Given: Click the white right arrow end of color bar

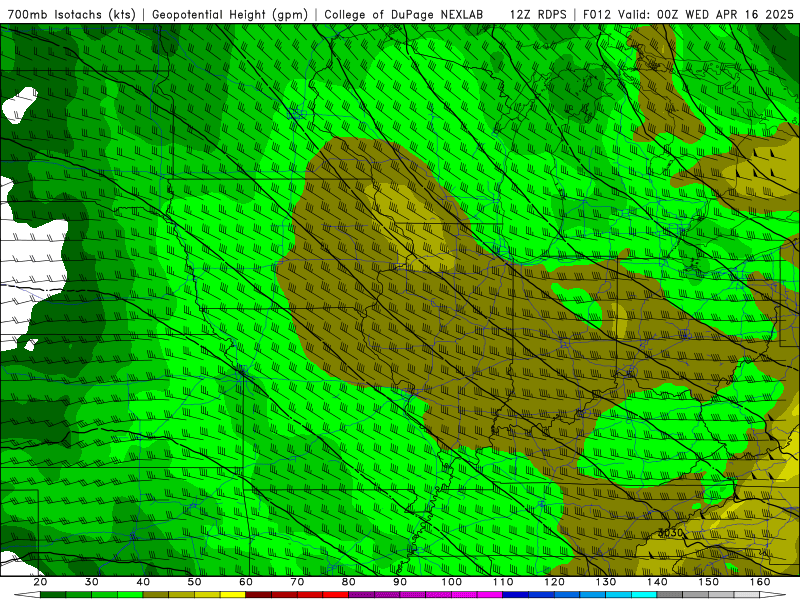Looking at the screenshot, I should click(x=772, y=594).
